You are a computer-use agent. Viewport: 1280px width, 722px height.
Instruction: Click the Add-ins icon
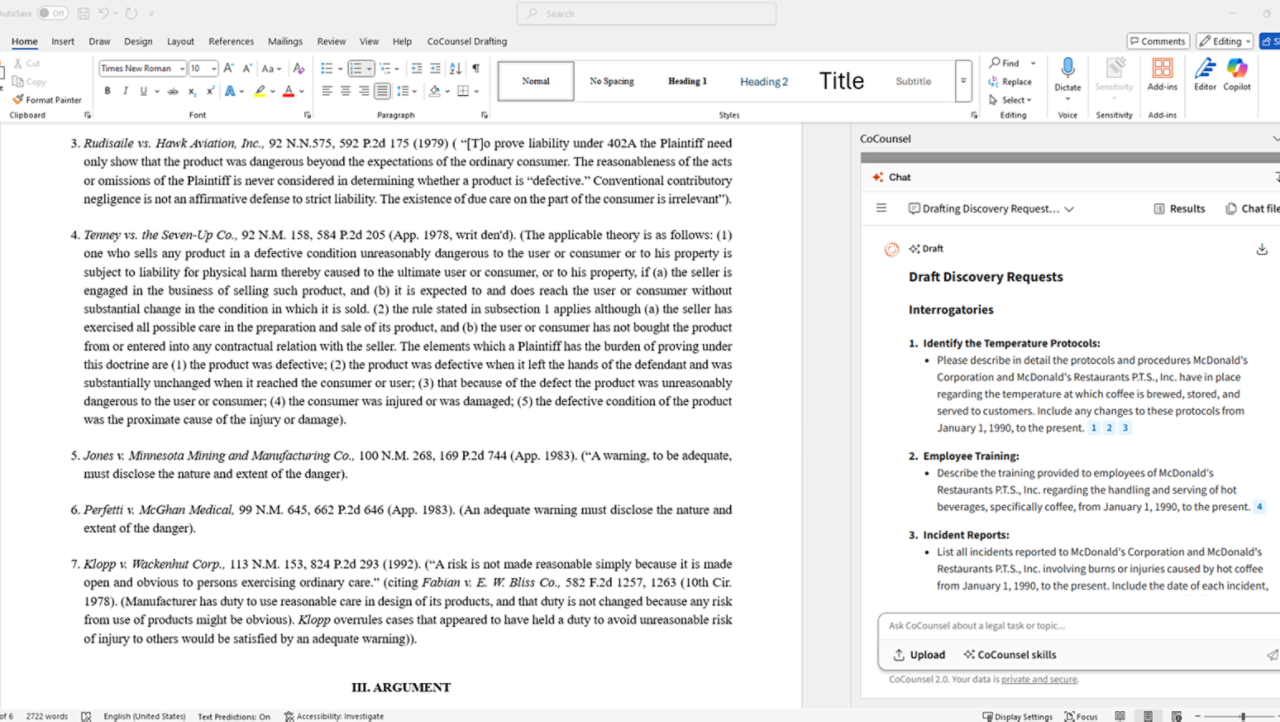(x=1162, y=69)
